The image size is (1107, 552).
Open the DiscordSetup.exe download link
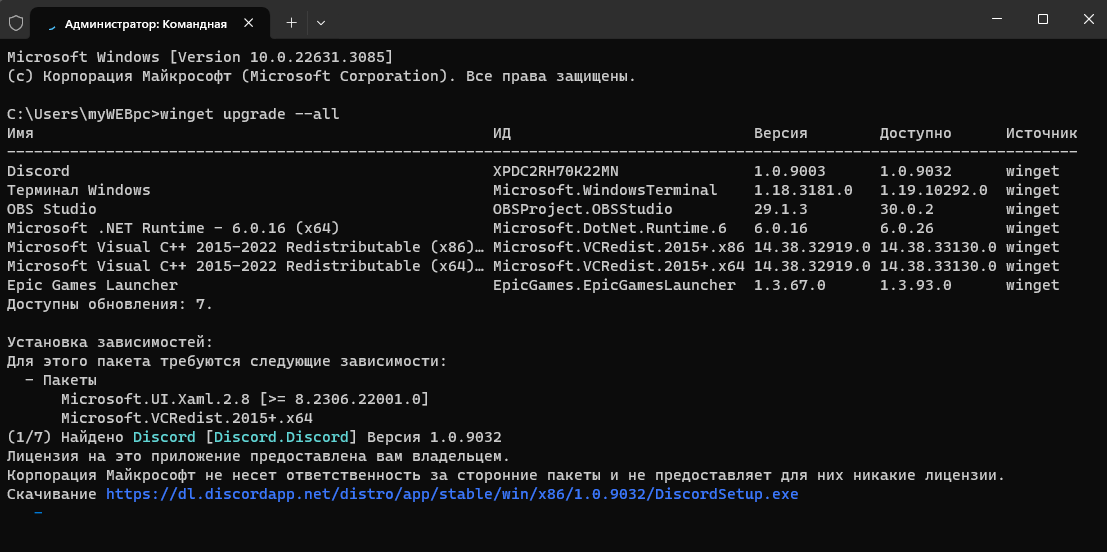click(x=452, y=494)
